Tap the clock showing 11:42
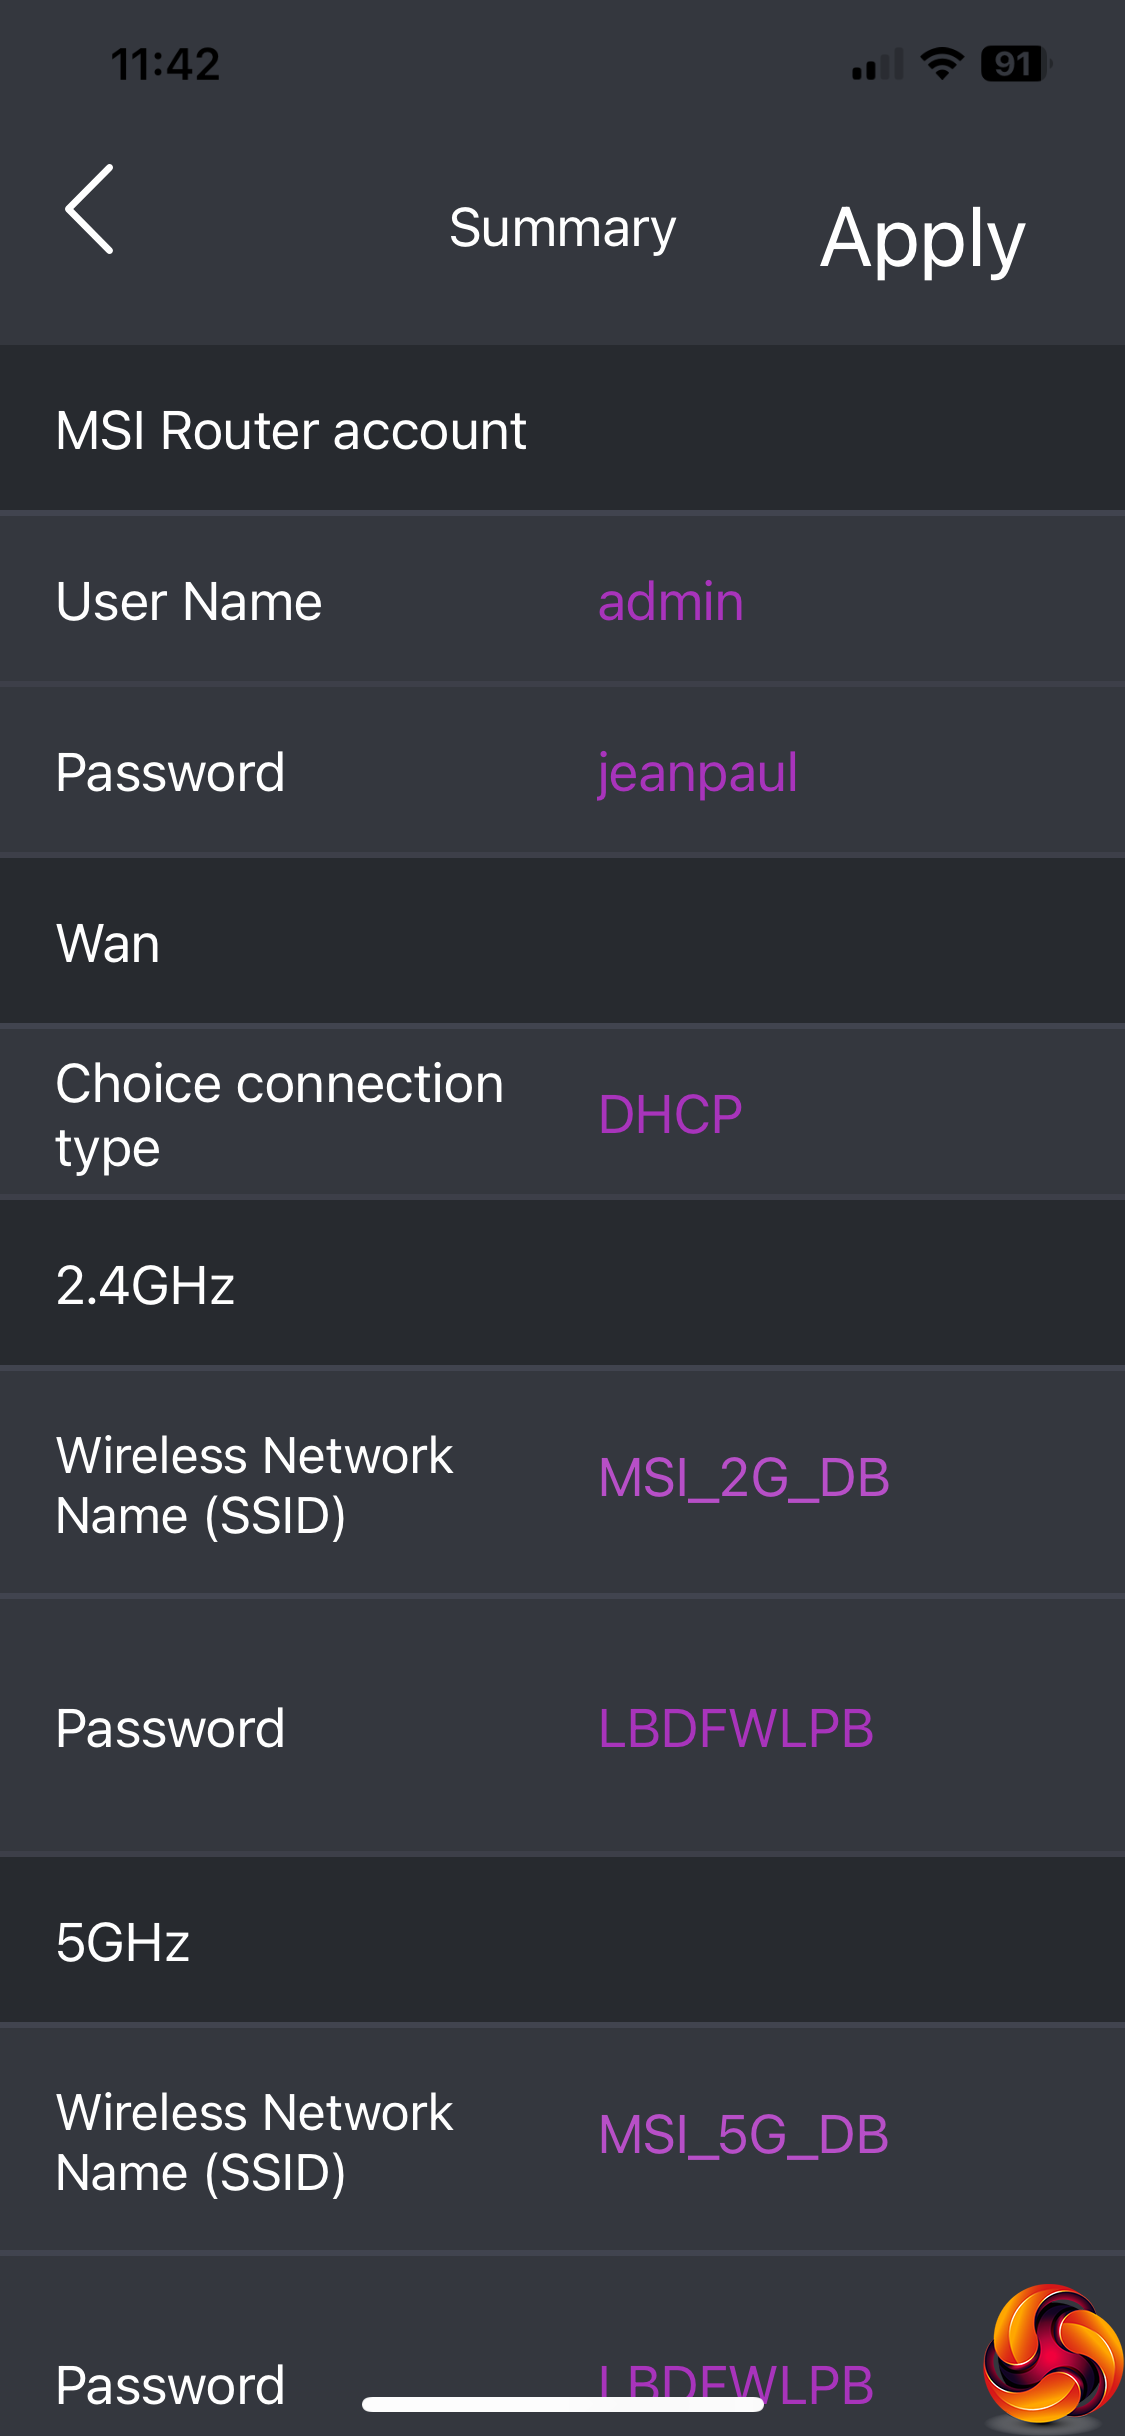The width and height of the screenshot is (1125, 2436). [165, 65]
